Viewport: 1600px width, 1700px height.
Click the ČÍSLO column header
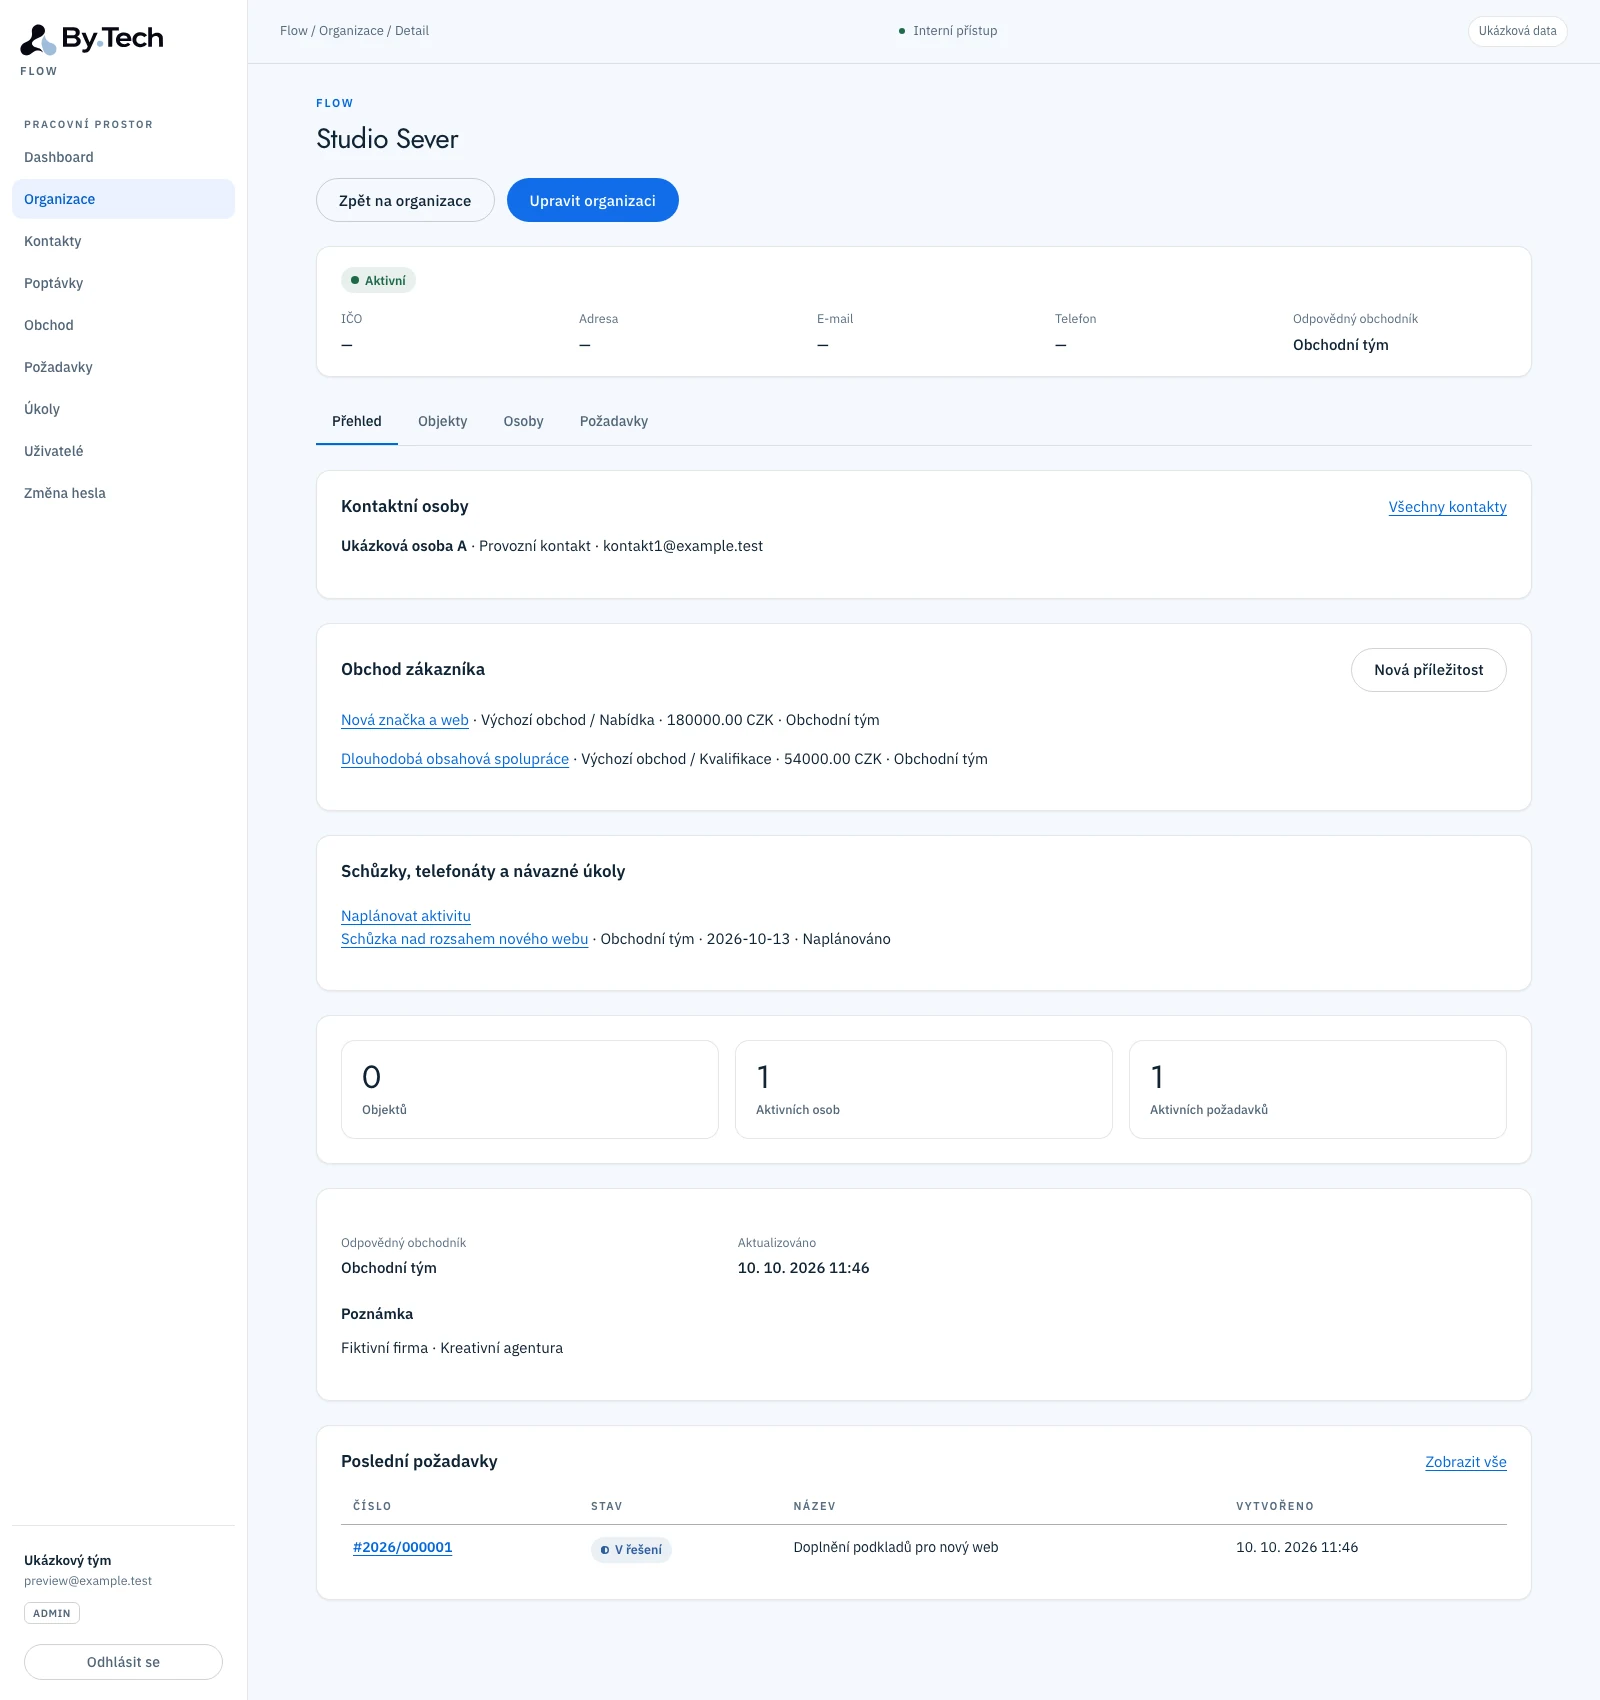[x=372, y=1506]
